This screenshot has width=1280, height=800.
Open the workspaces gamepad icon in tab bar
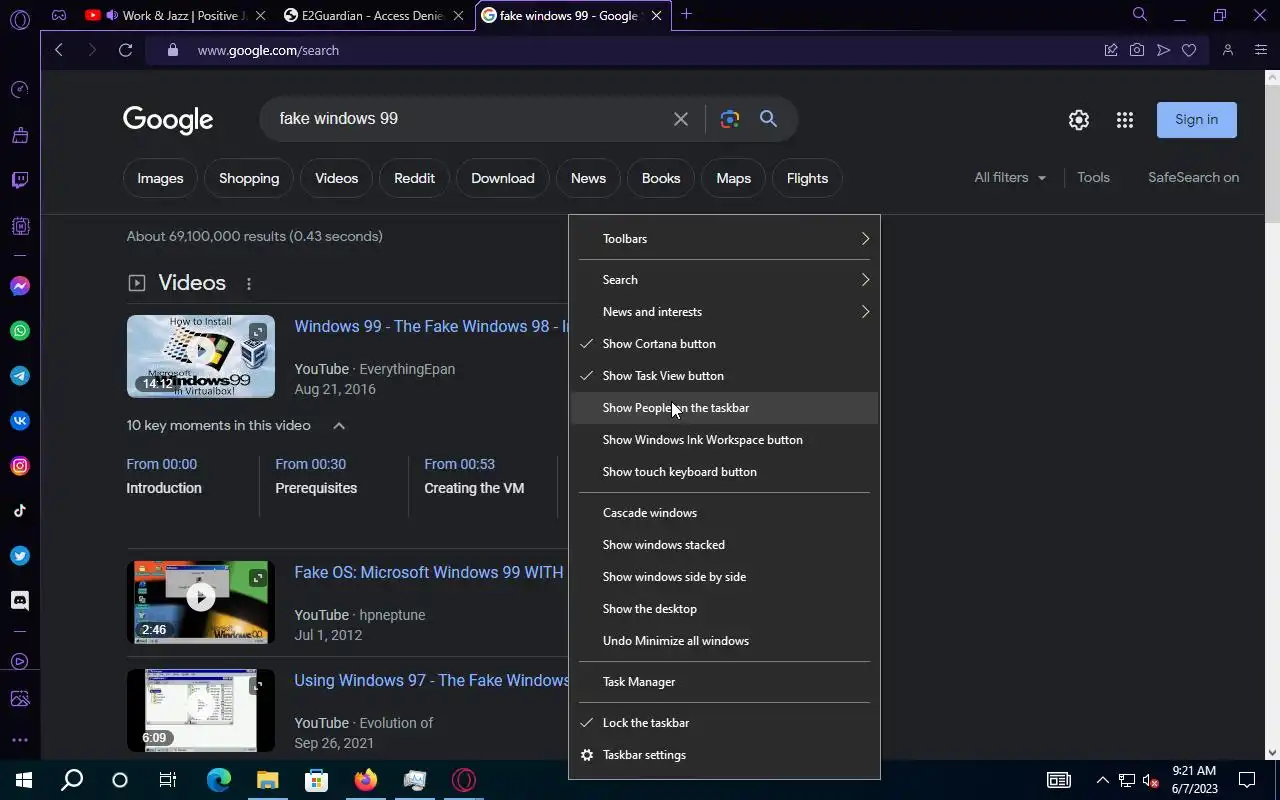pyautogui.click(x=59, y=15)
